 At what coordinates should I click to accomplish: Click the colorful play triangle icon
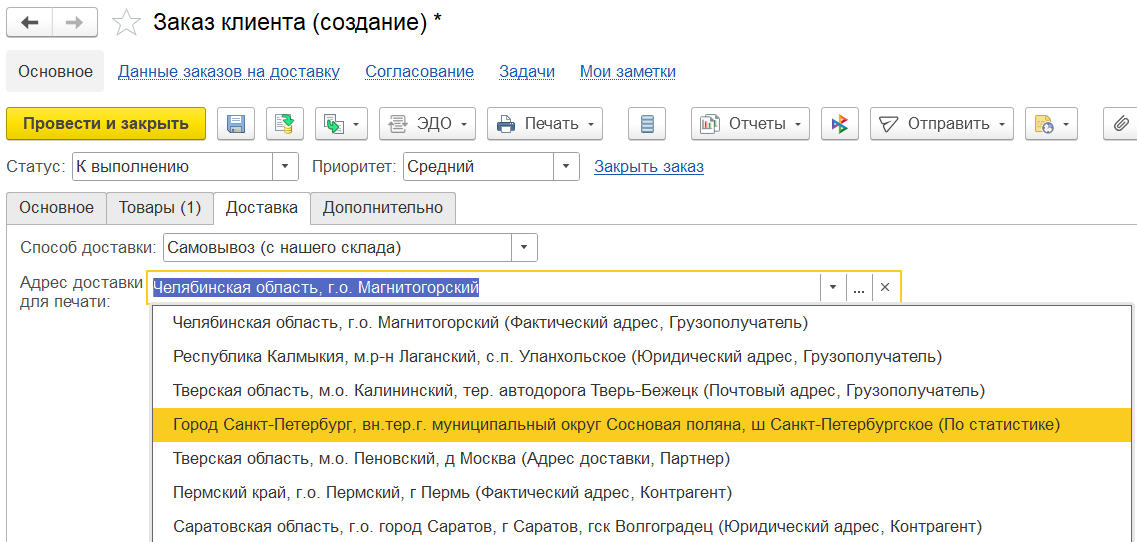coord(840,124)
